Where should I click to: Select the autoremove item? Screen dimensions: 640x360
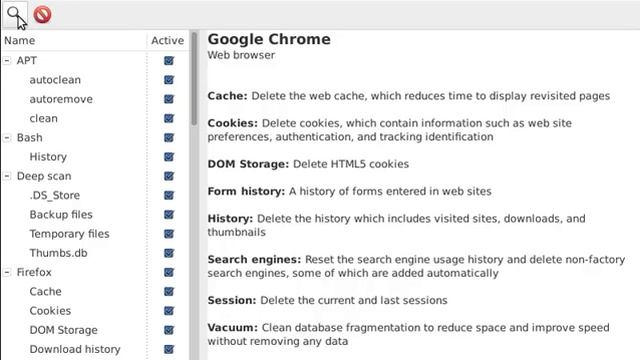(x=61, y=99)
